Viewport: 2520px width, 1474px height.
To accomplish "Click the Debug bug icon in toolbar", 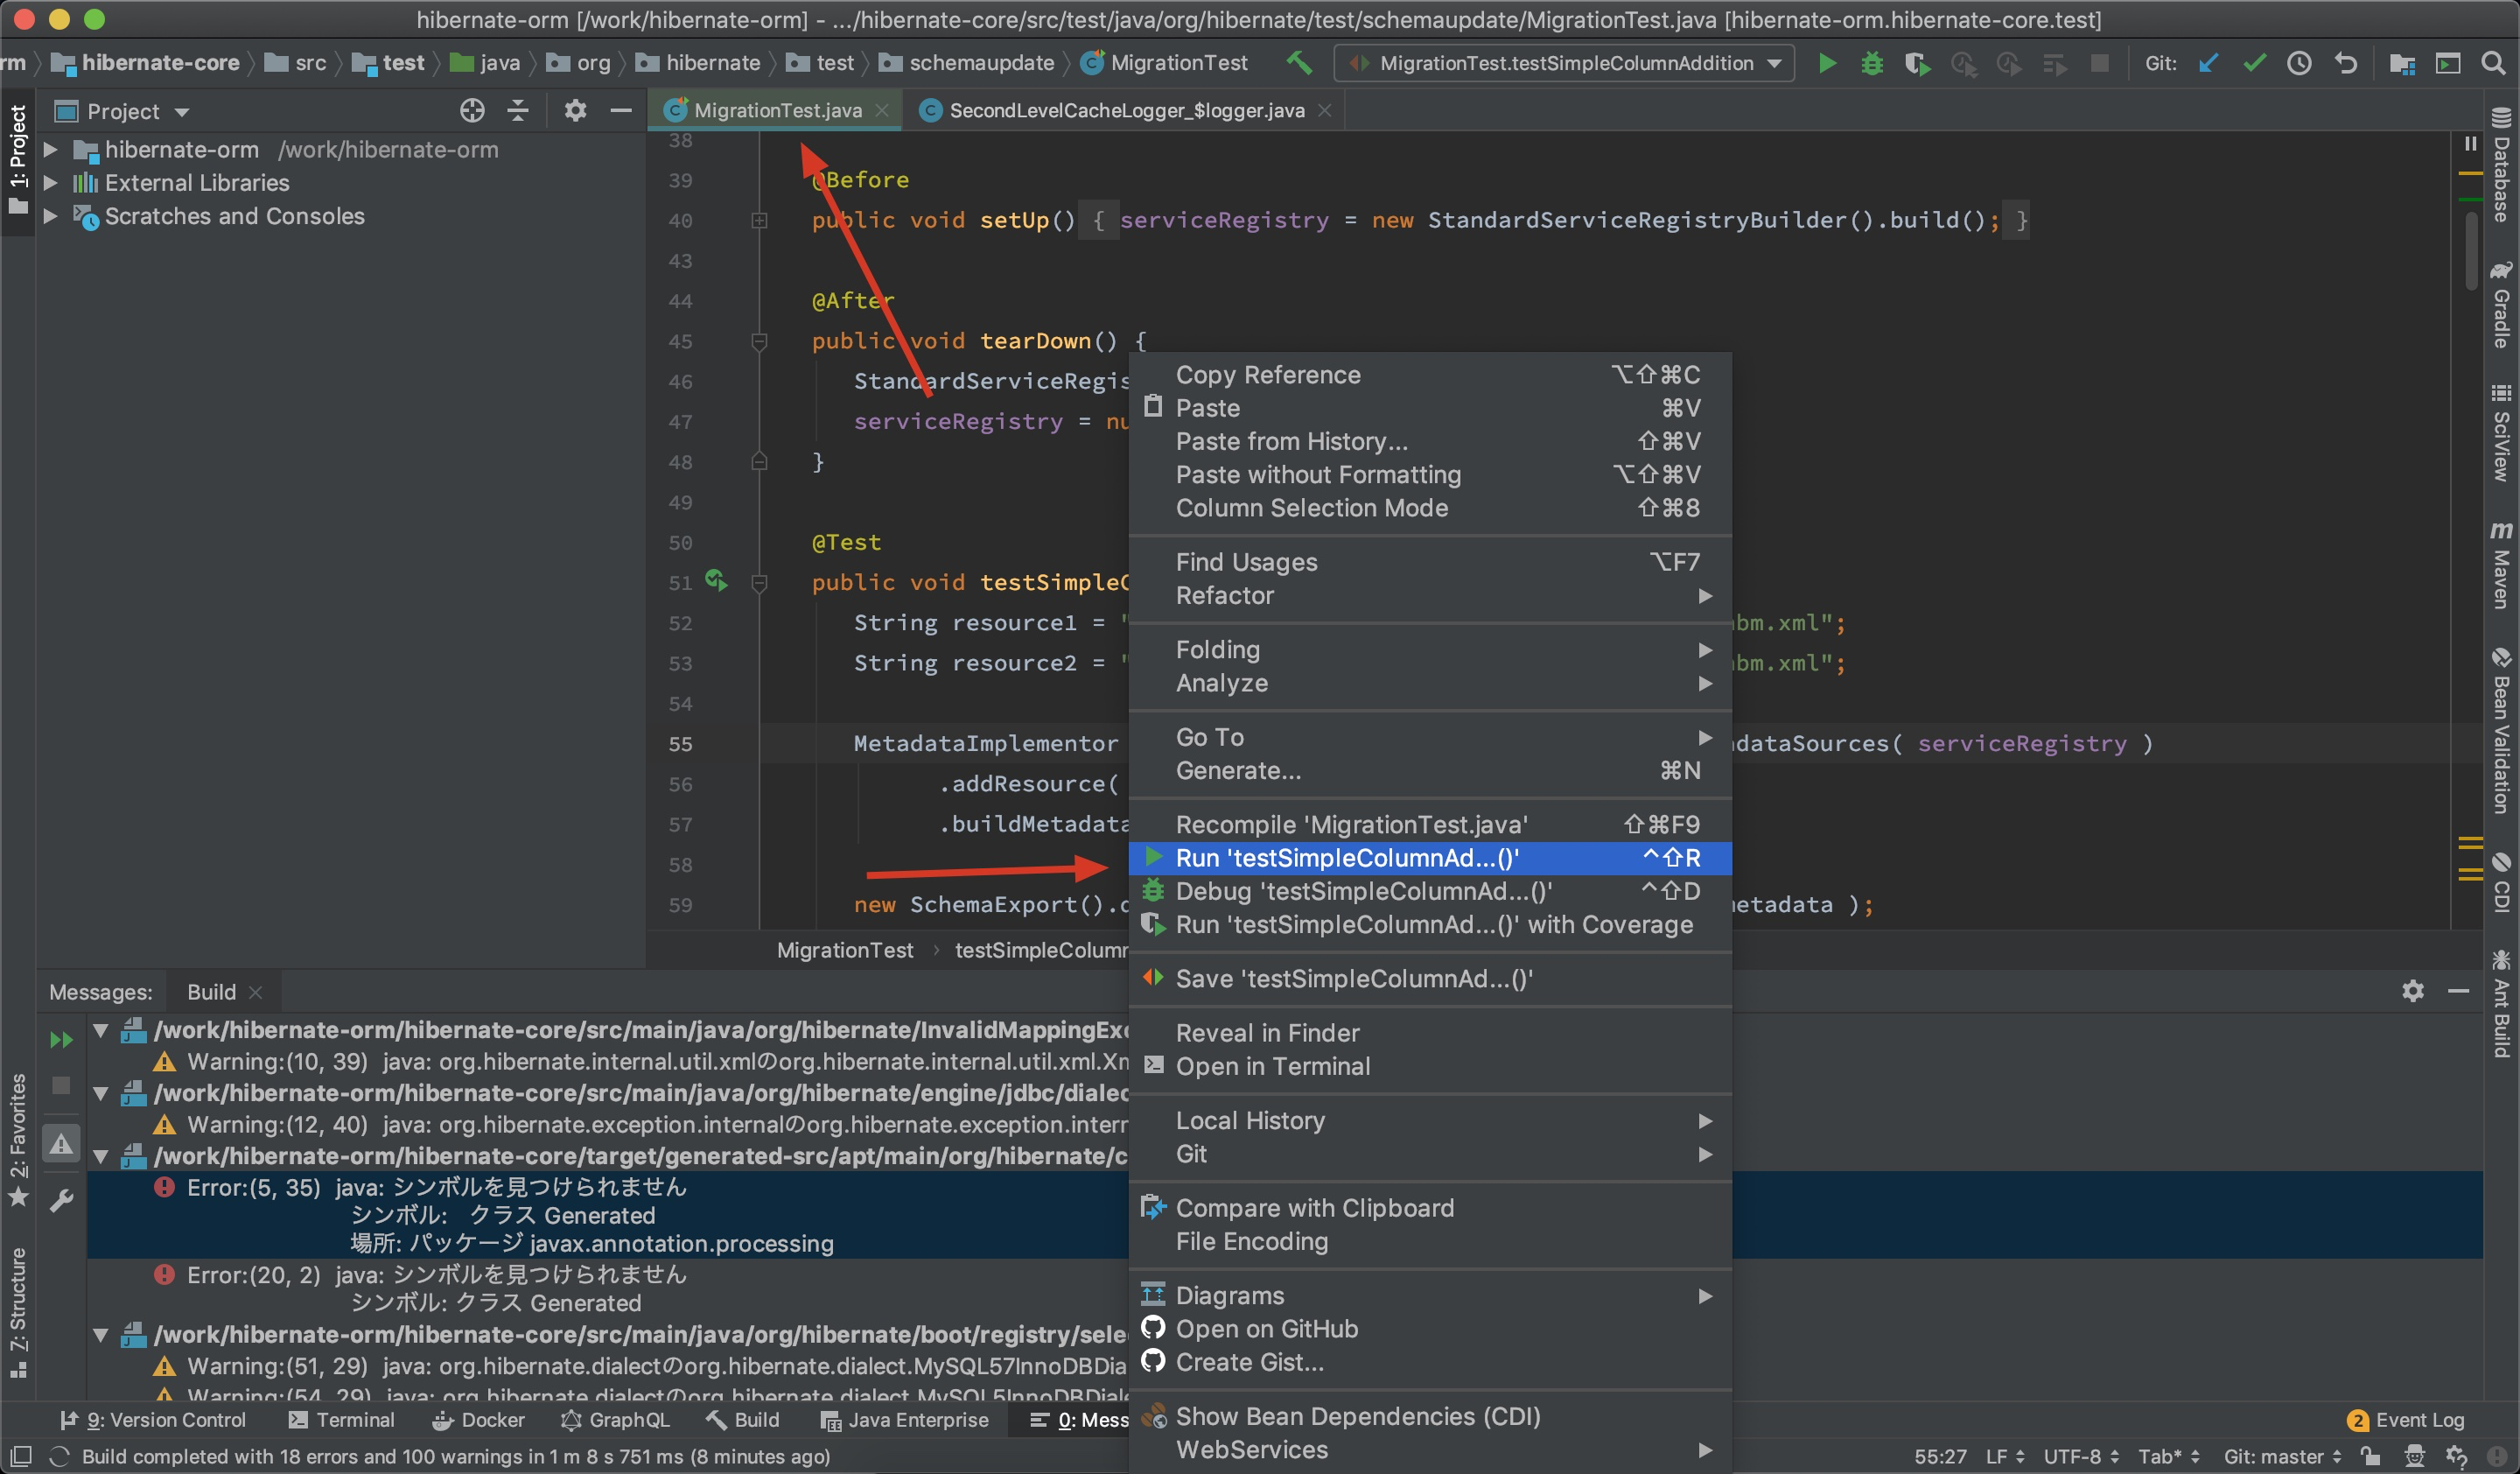I will pos(1872,63).
